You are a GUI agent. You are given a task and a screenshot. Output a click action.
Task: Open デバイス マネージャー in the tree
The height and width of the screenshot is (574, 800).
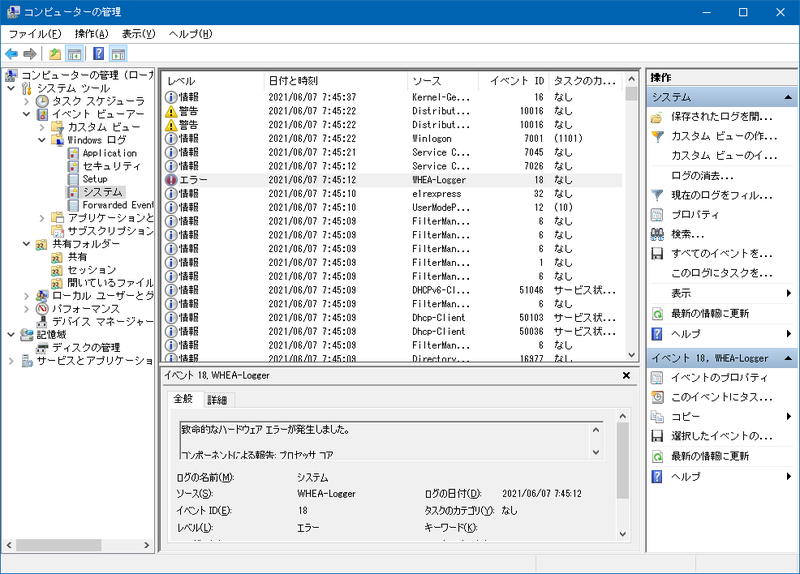[x=102, y=322]
